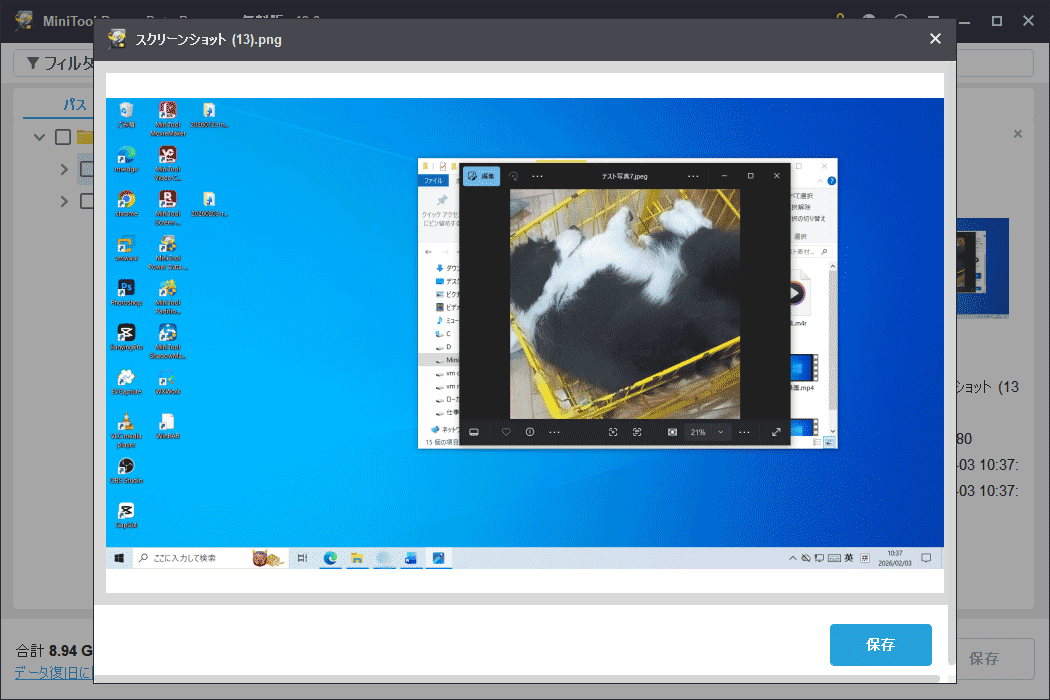Toggle the favorite heart in Photos toolbar
This screenshot has height=700, width=1050.
coord(506,431)
